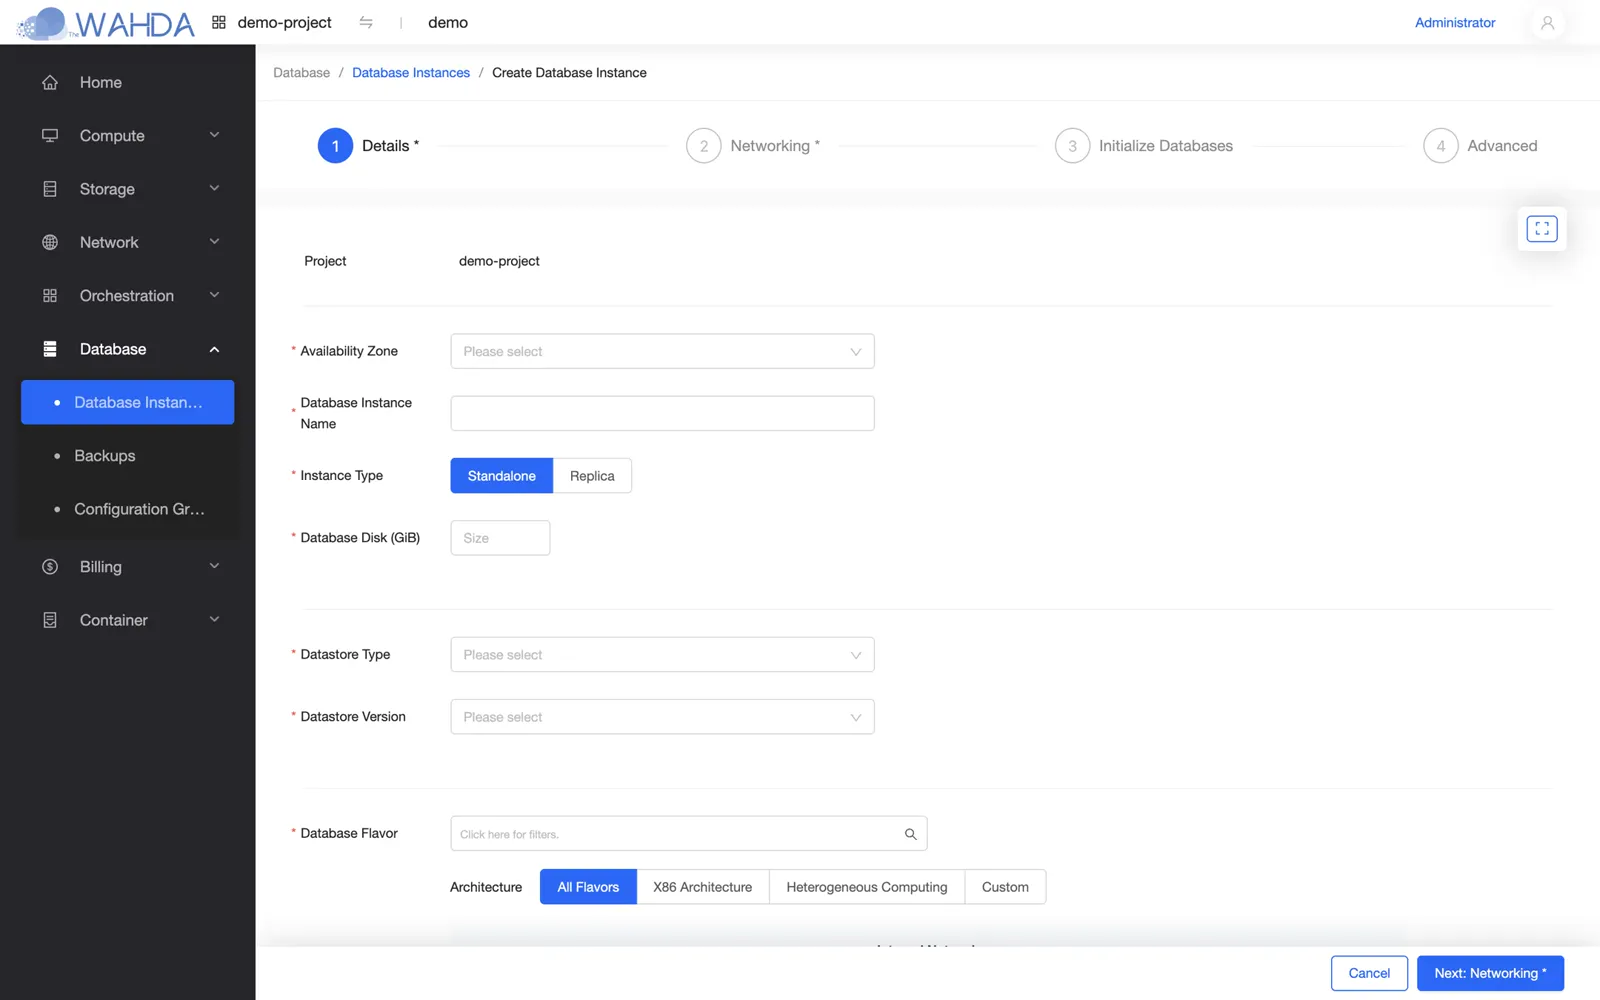Click the Cancel button

tap(1369, 973)
